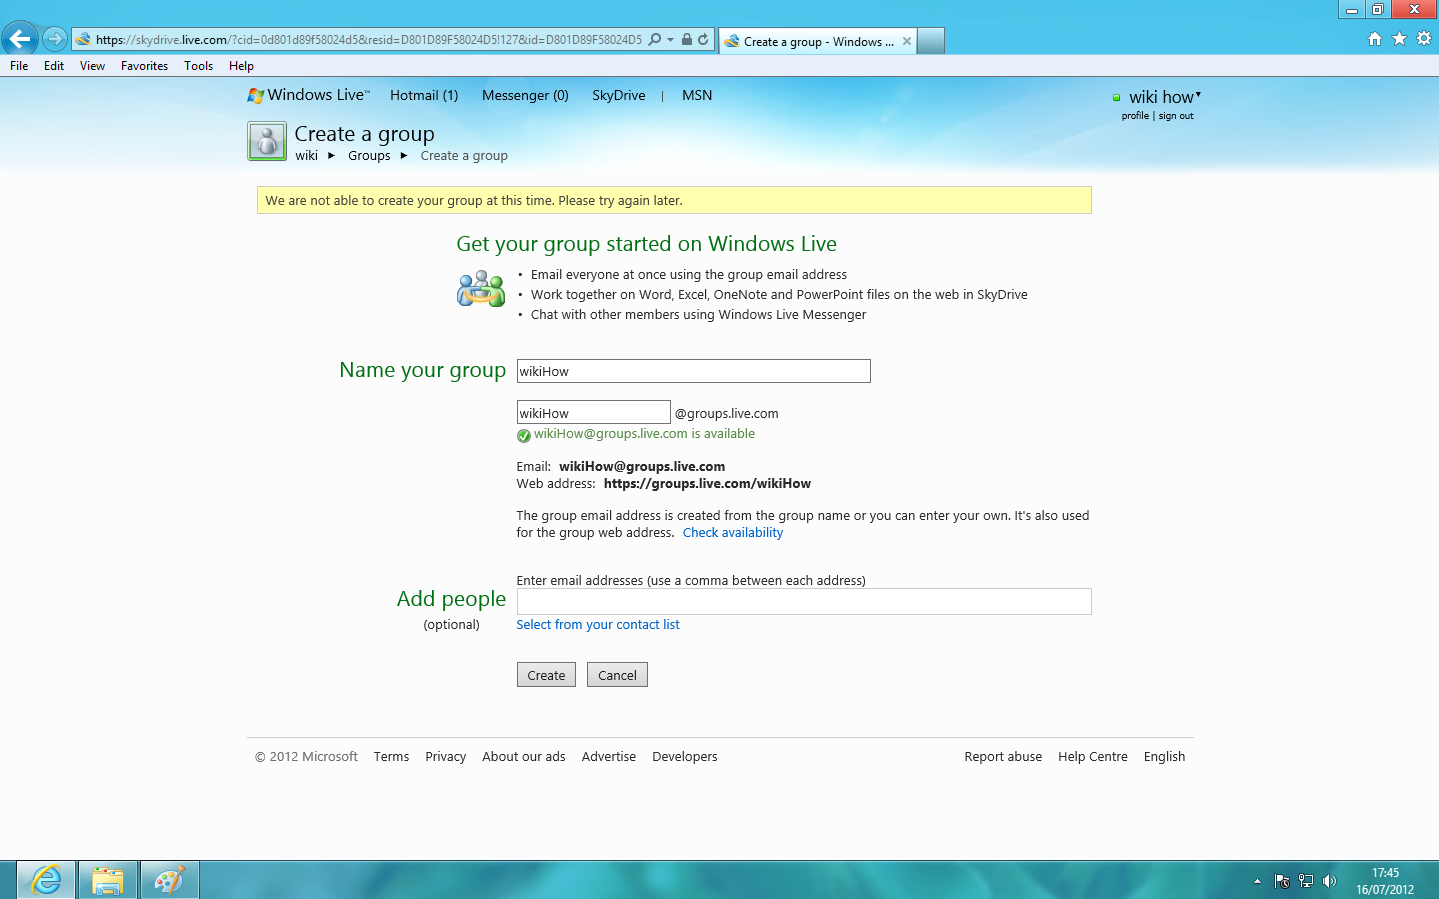Open the File menu

(19, 66)
